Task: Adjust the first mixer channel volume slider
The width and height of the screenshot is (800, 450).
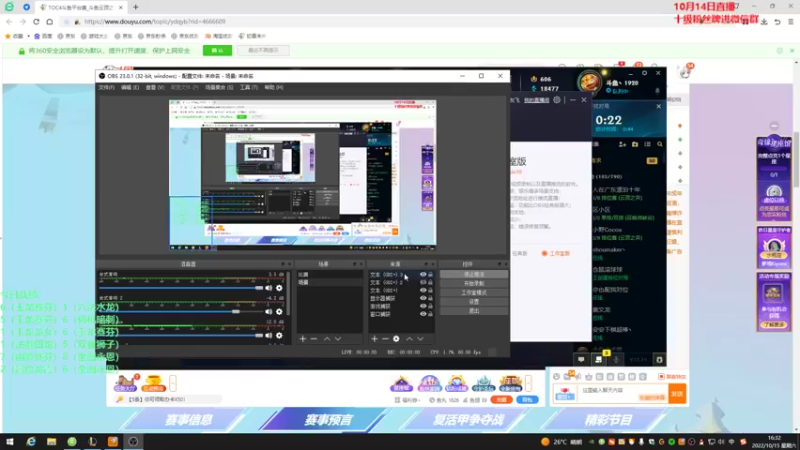Action: [x=181, y=288]
